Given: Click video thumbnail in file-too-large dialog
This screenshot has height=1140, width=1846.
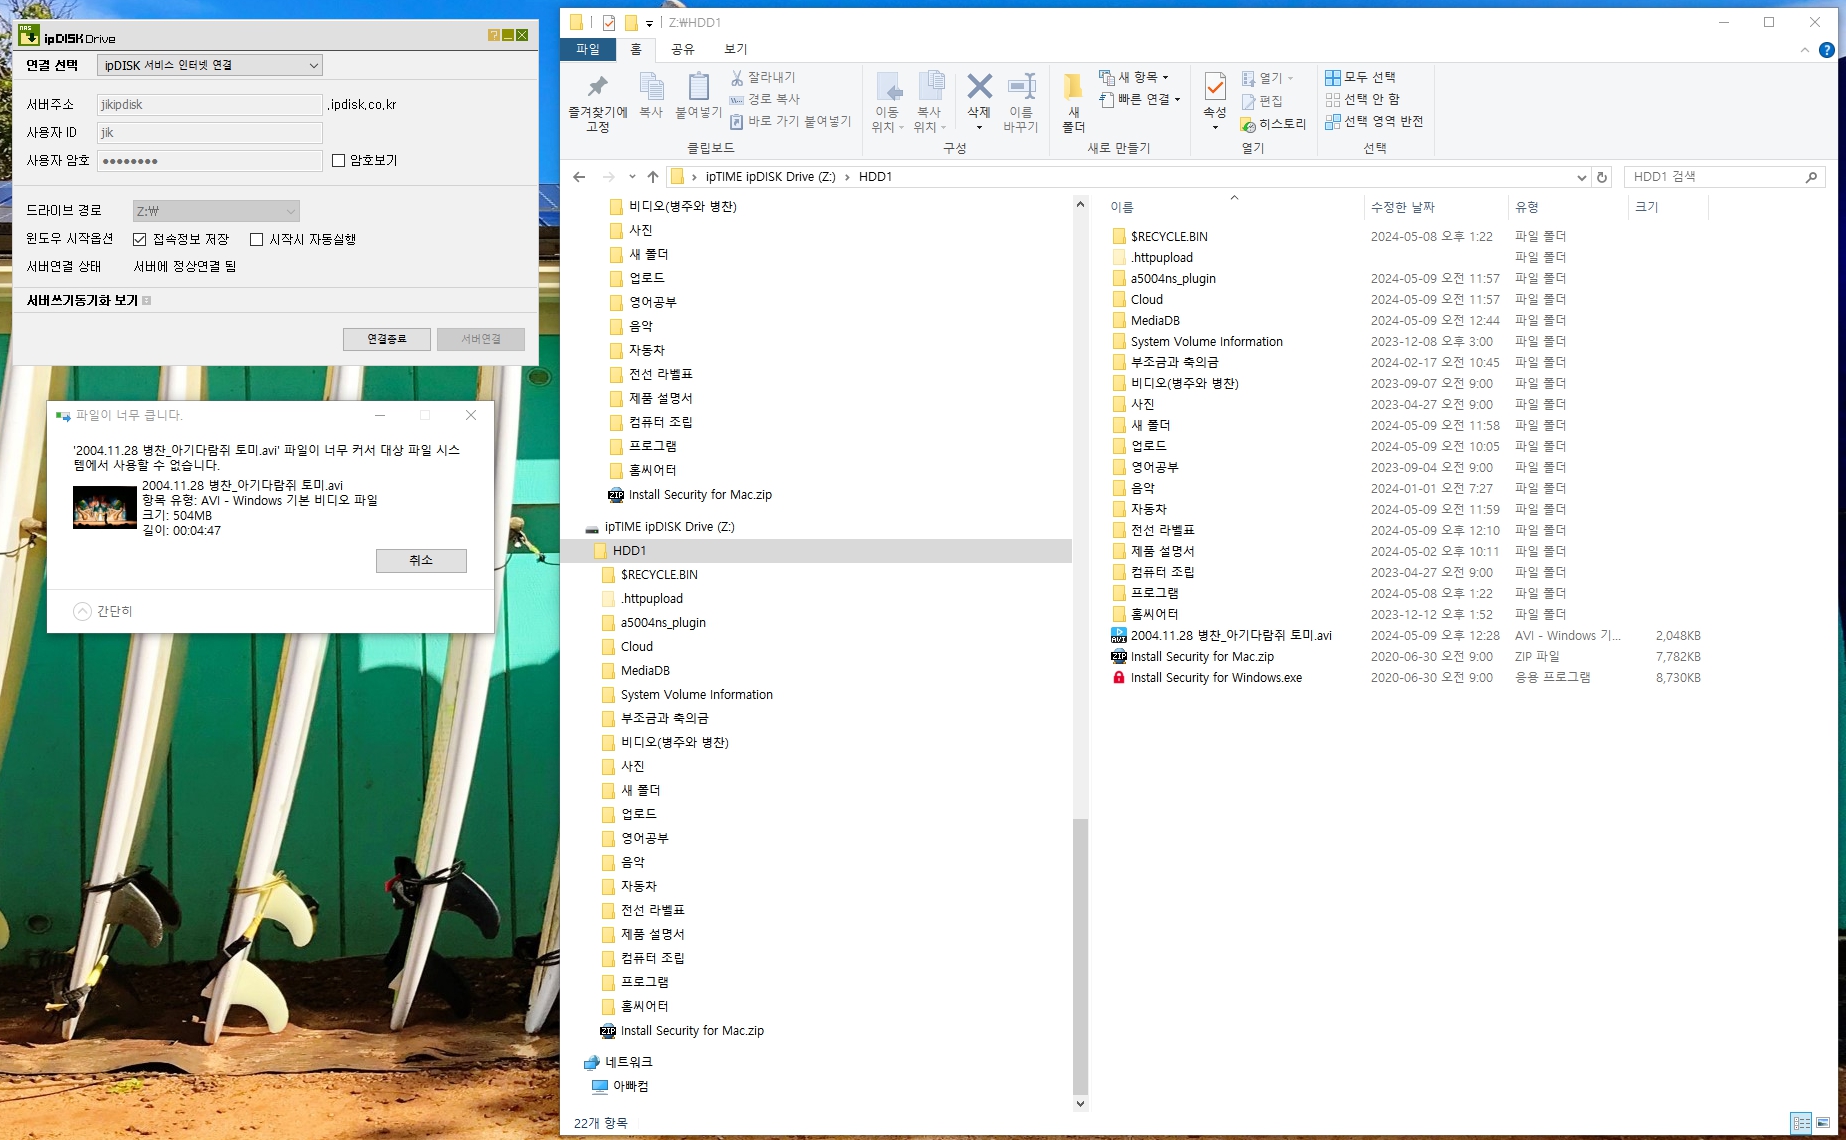Looking at the screenshot, I should tap(105, 507).
